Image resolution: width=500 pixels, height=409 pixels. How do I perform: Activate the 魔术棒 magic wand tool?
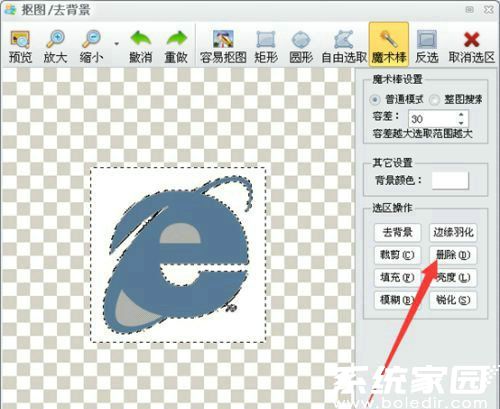389,43
